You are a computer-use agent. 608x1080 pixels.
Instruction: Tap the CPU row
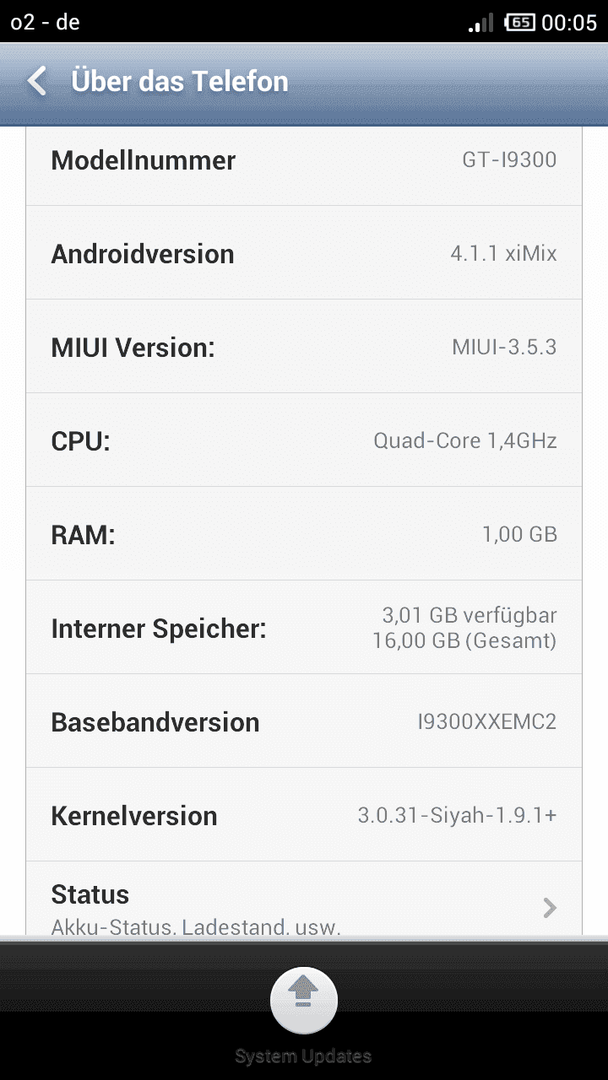click(x=304, y=440)
